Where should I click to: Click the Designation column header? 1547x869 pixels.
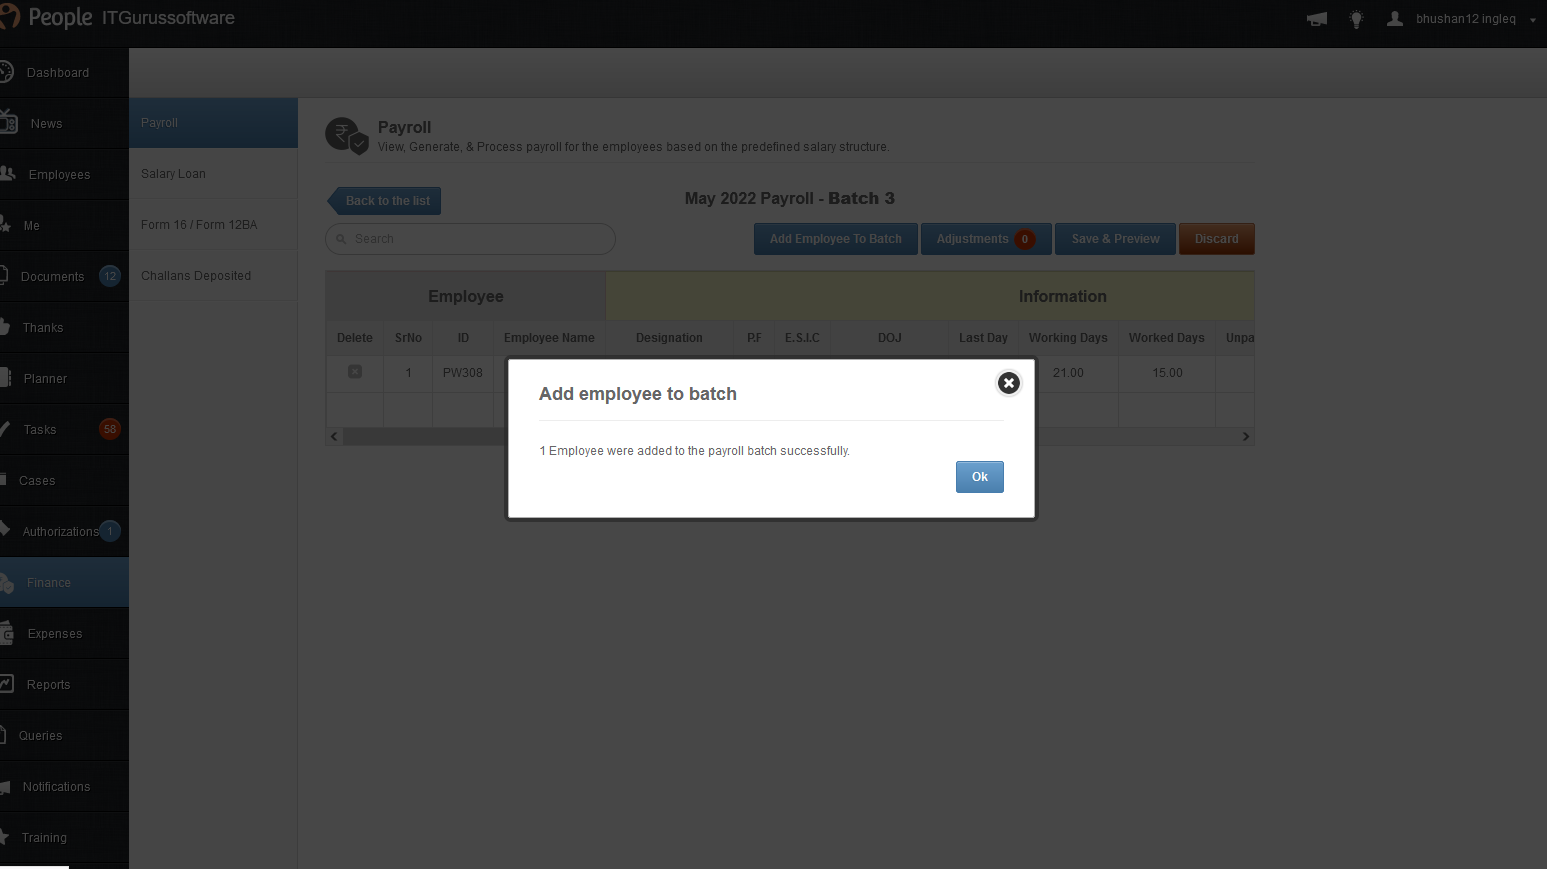coord(669,338)
